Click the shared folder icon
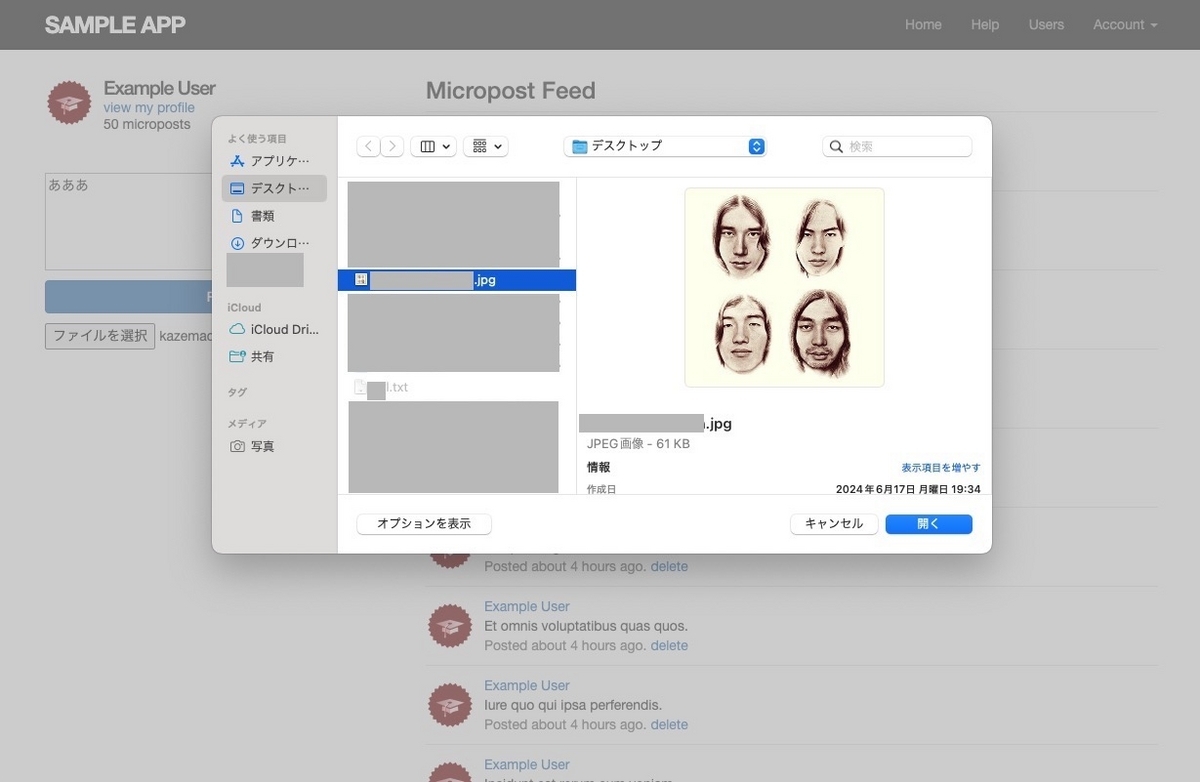Image resolution: width=1200 pixels, height=782 pixels. 237,356
